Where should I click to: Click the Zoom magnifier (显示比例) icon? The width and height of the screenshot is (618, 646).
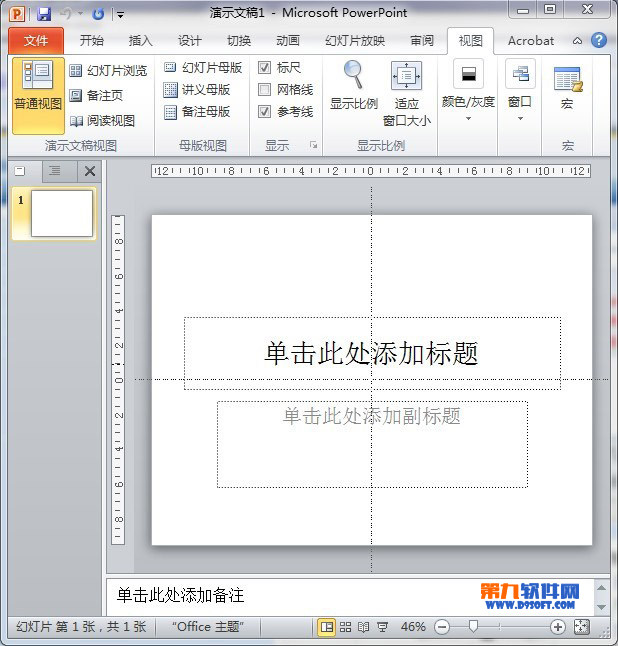[353, 75]
